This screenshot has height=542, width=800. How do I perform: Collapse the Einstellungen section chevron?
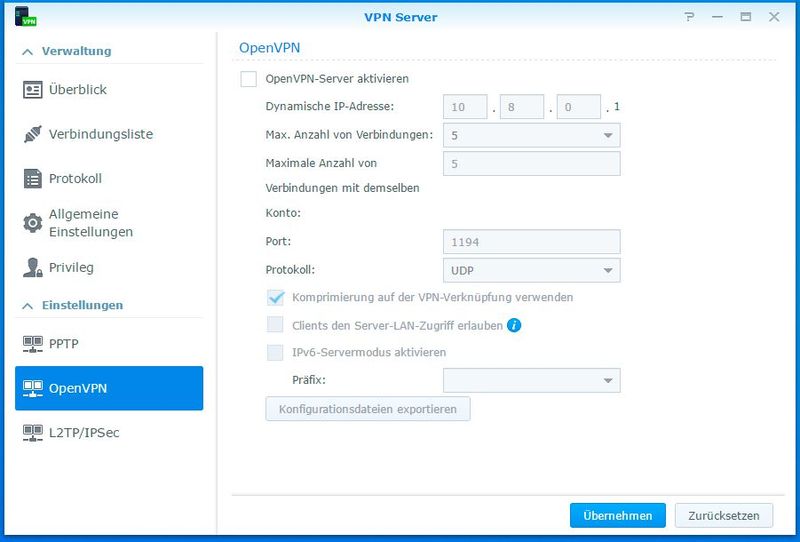point(28,306)
